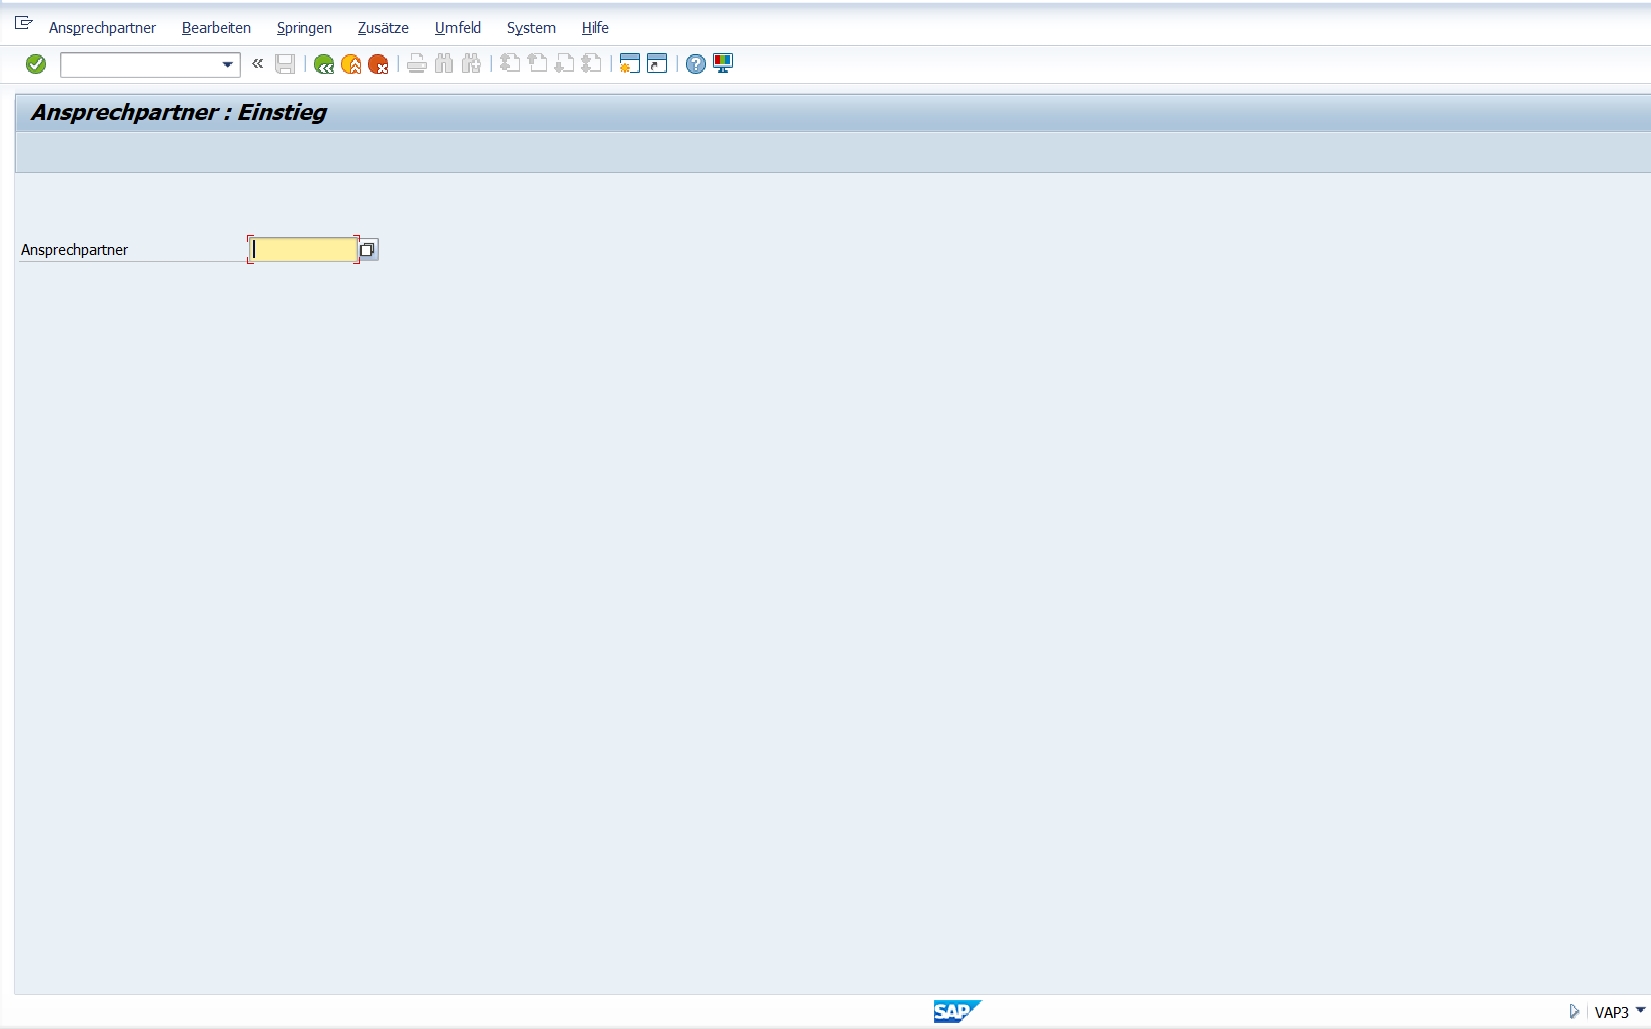The width and height of the screenshot is (1651, 1029).
Task: Open the Help question mark icon
Action: [696, 64]
